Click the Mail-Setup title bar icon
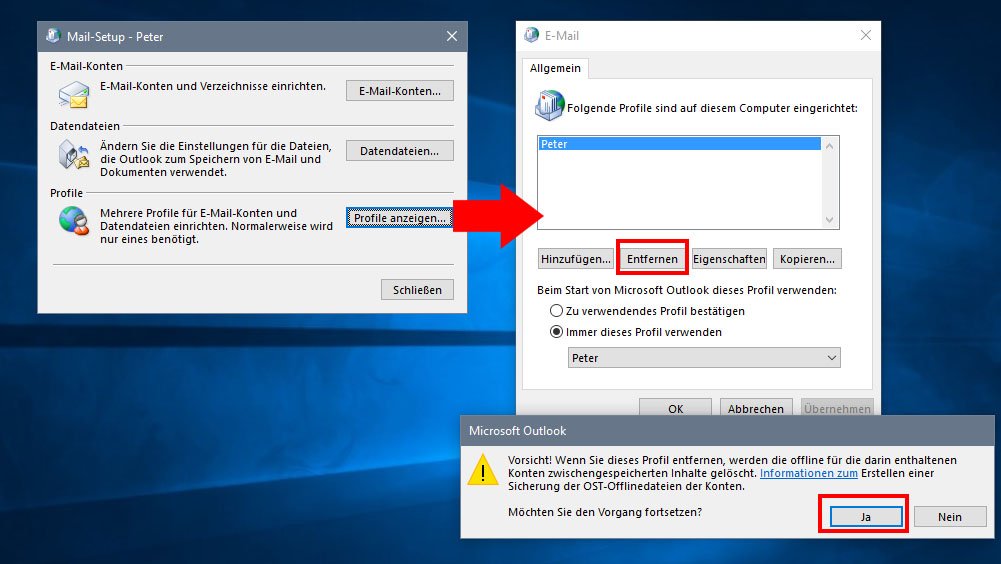This screenshot has height=564, width=1001. 53,36
